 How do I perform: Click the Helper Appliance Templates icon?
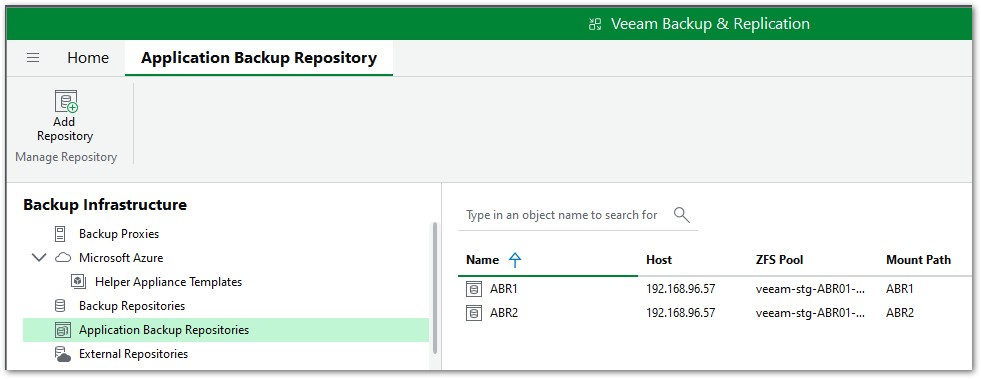pos(79,281)
